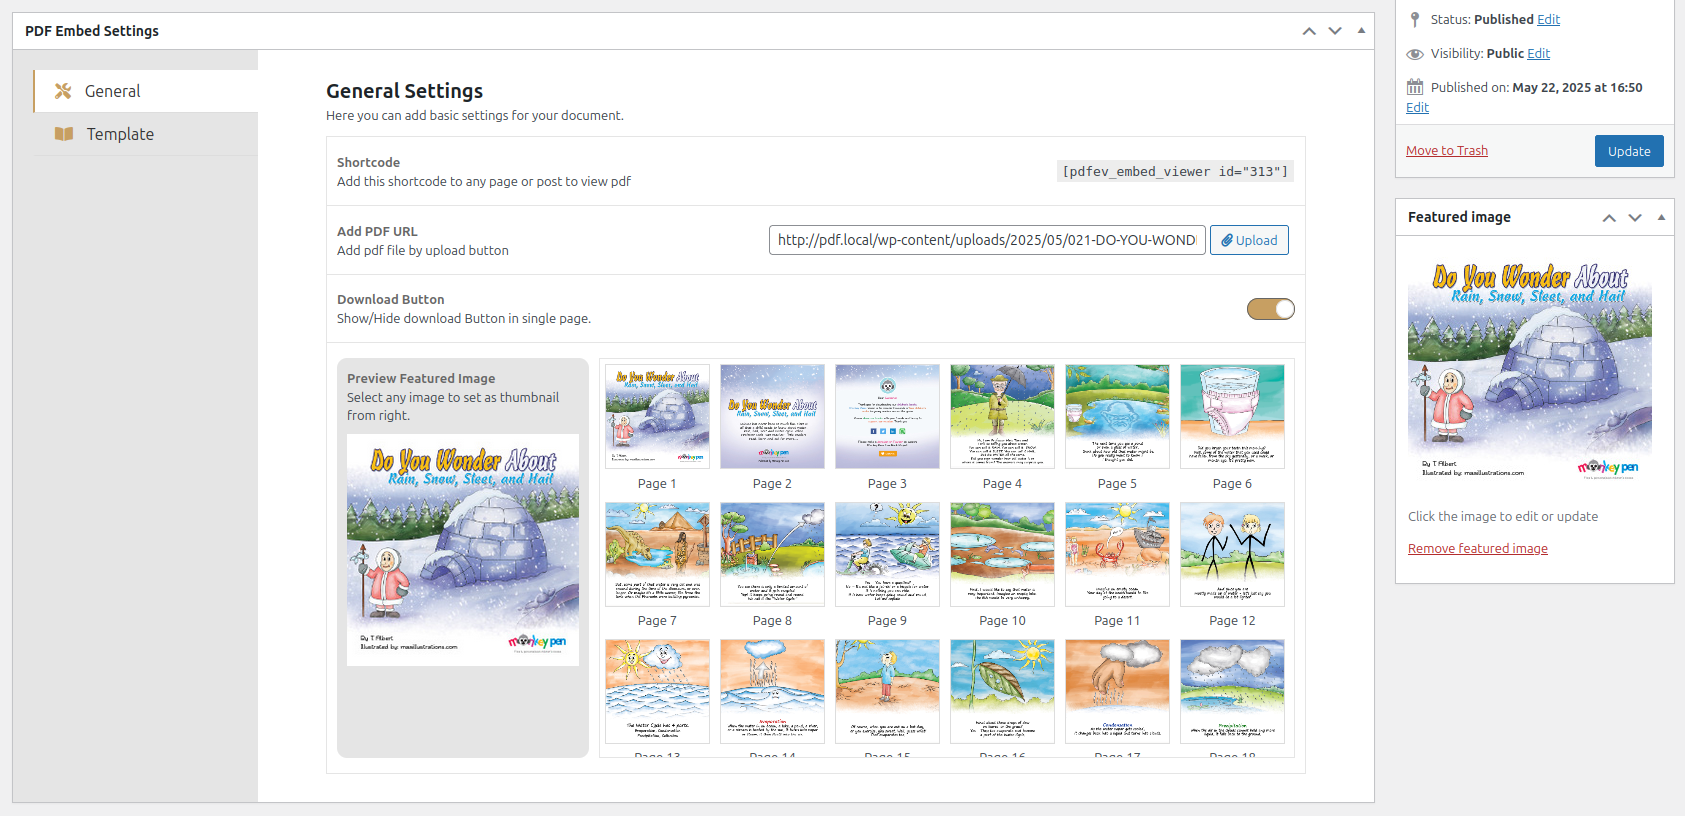Click the featured image in sidebar
The height and width of the screenshot is (816, 1685).
(x=1530, y=370)
